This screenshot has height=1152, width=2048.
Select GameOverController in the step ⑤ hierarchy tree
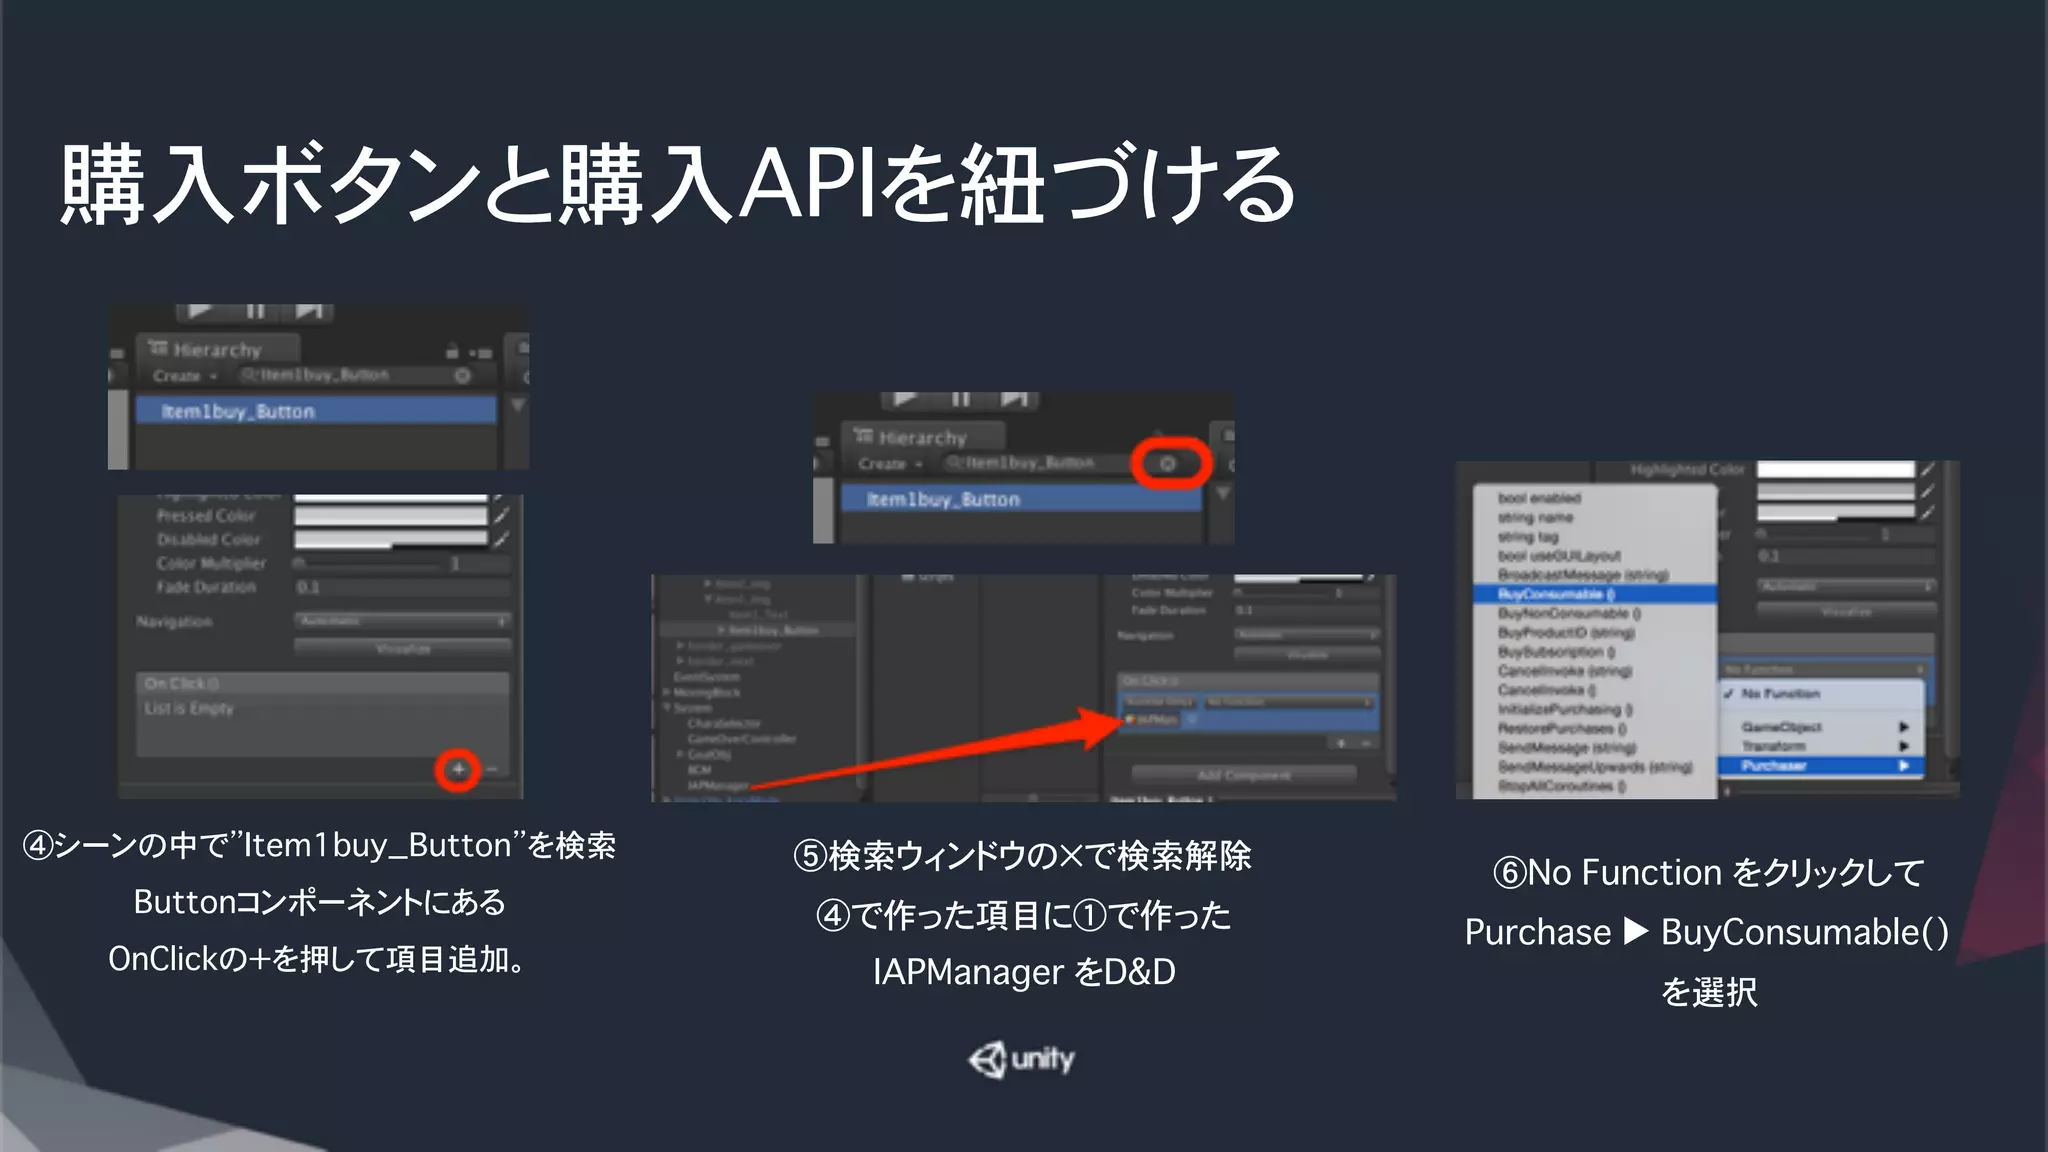pyautogui.click(x=742, y=739)
